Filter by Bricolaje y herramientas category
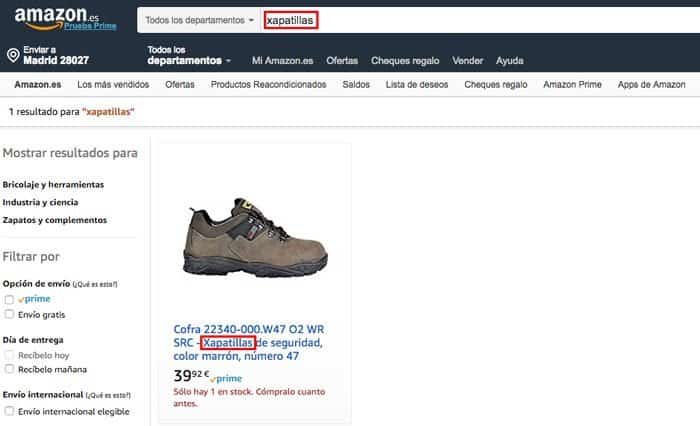700x426 pixels. [x=53, y=184]
